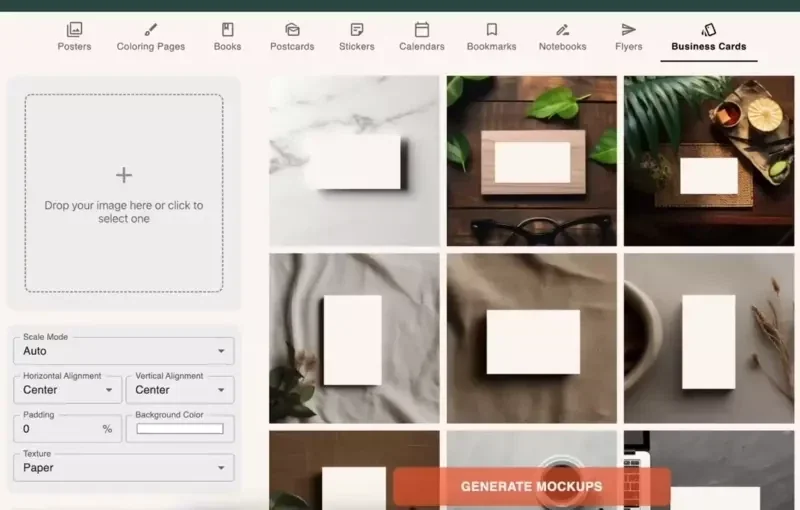
Task: Select the beige fabric horizontal card mockup
Action: 532,339
